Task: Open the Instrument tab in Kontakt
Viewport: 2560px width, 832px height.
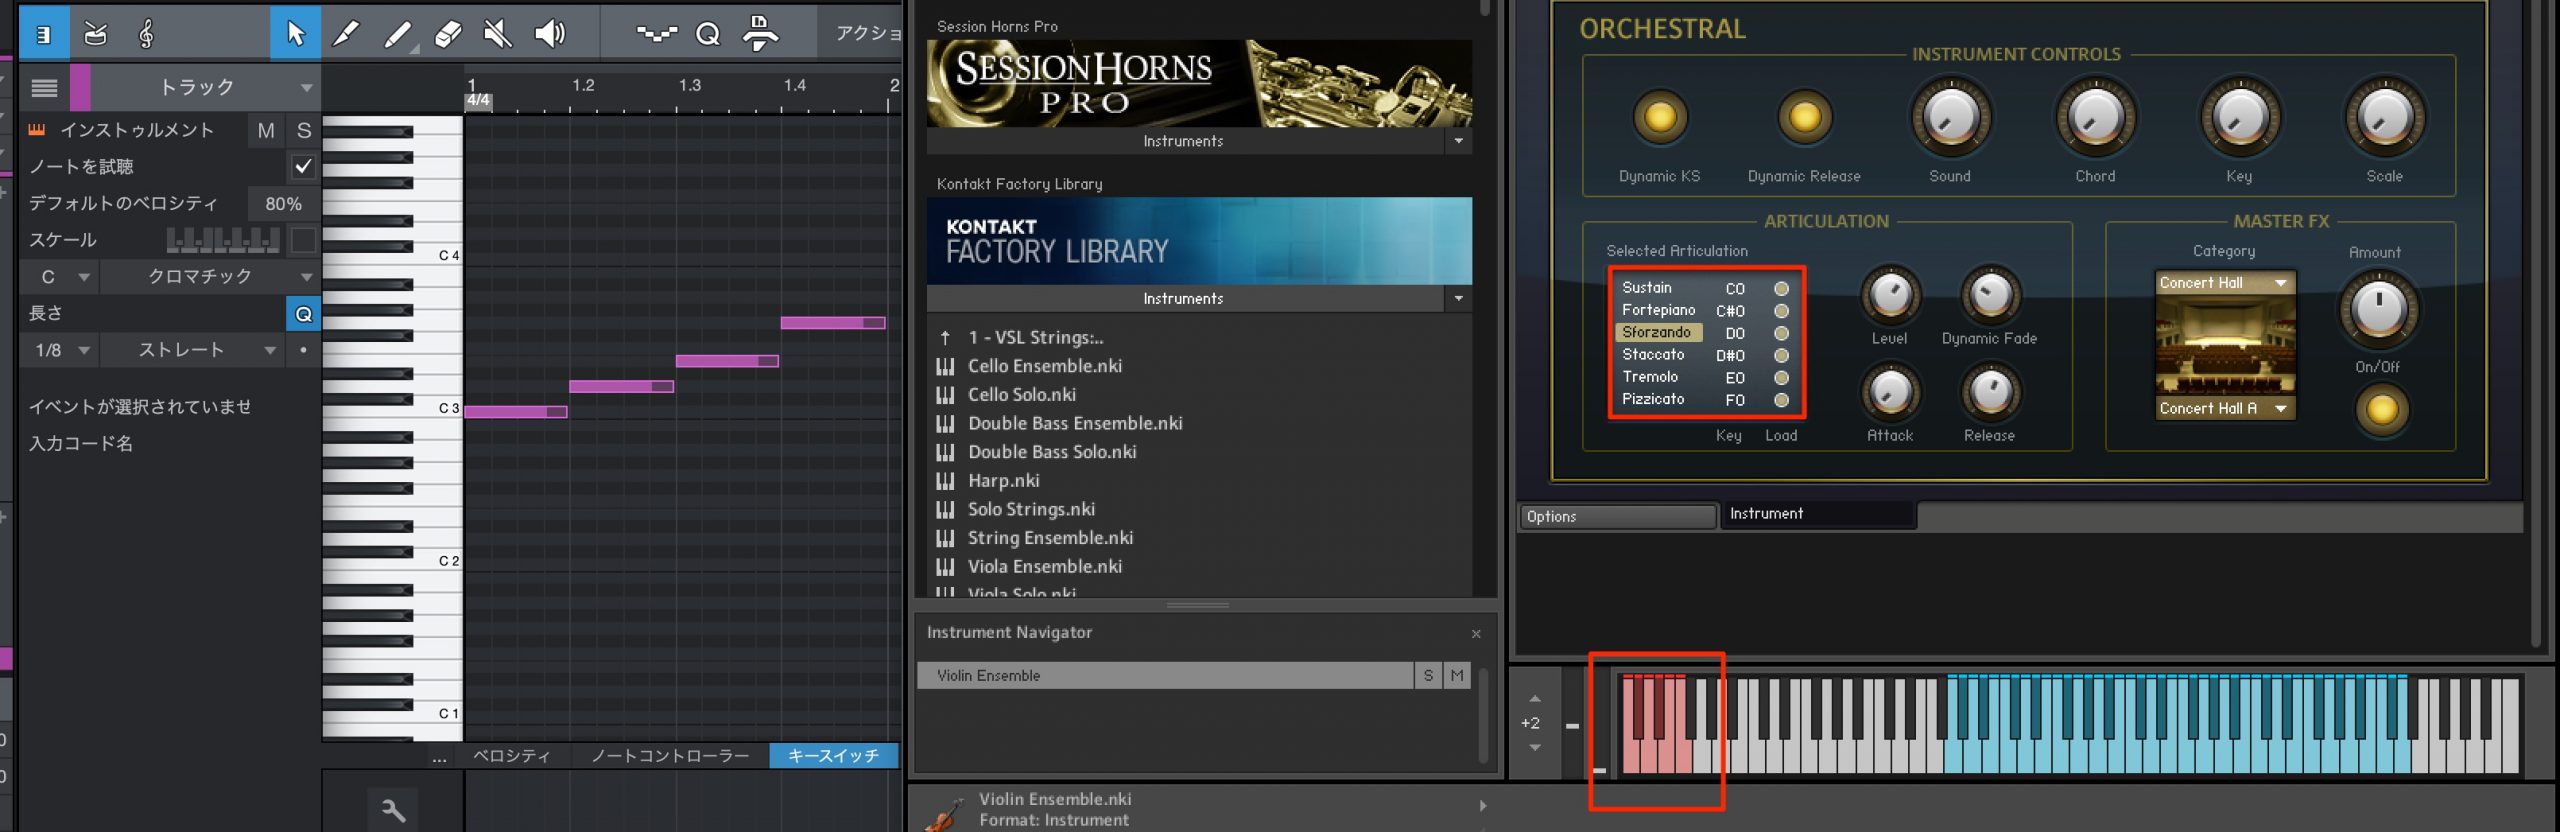Action: pyautogui.click(x=1817, y=514)
